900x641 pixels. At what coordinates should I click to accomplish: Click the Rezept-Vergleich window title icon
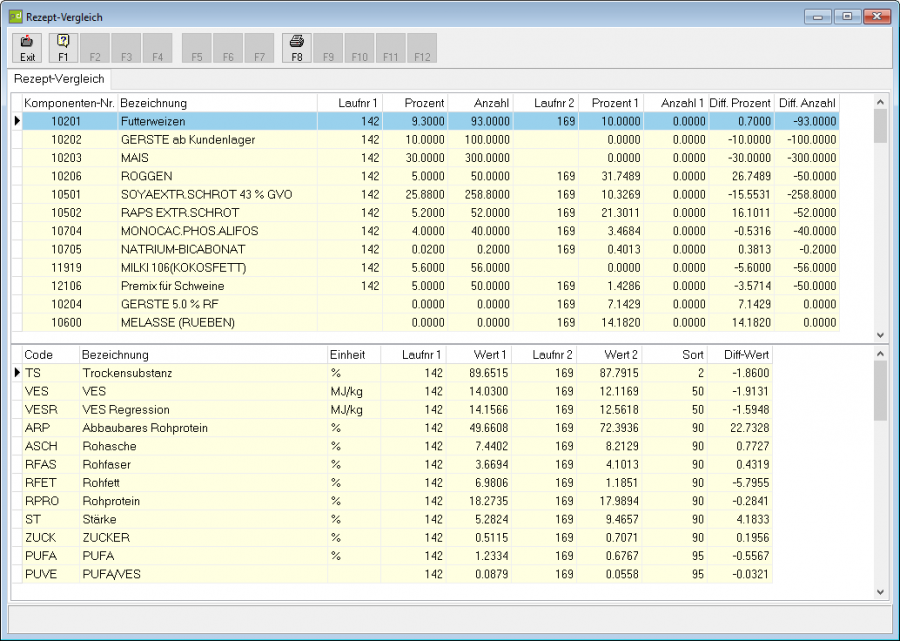tap(15, 17)
